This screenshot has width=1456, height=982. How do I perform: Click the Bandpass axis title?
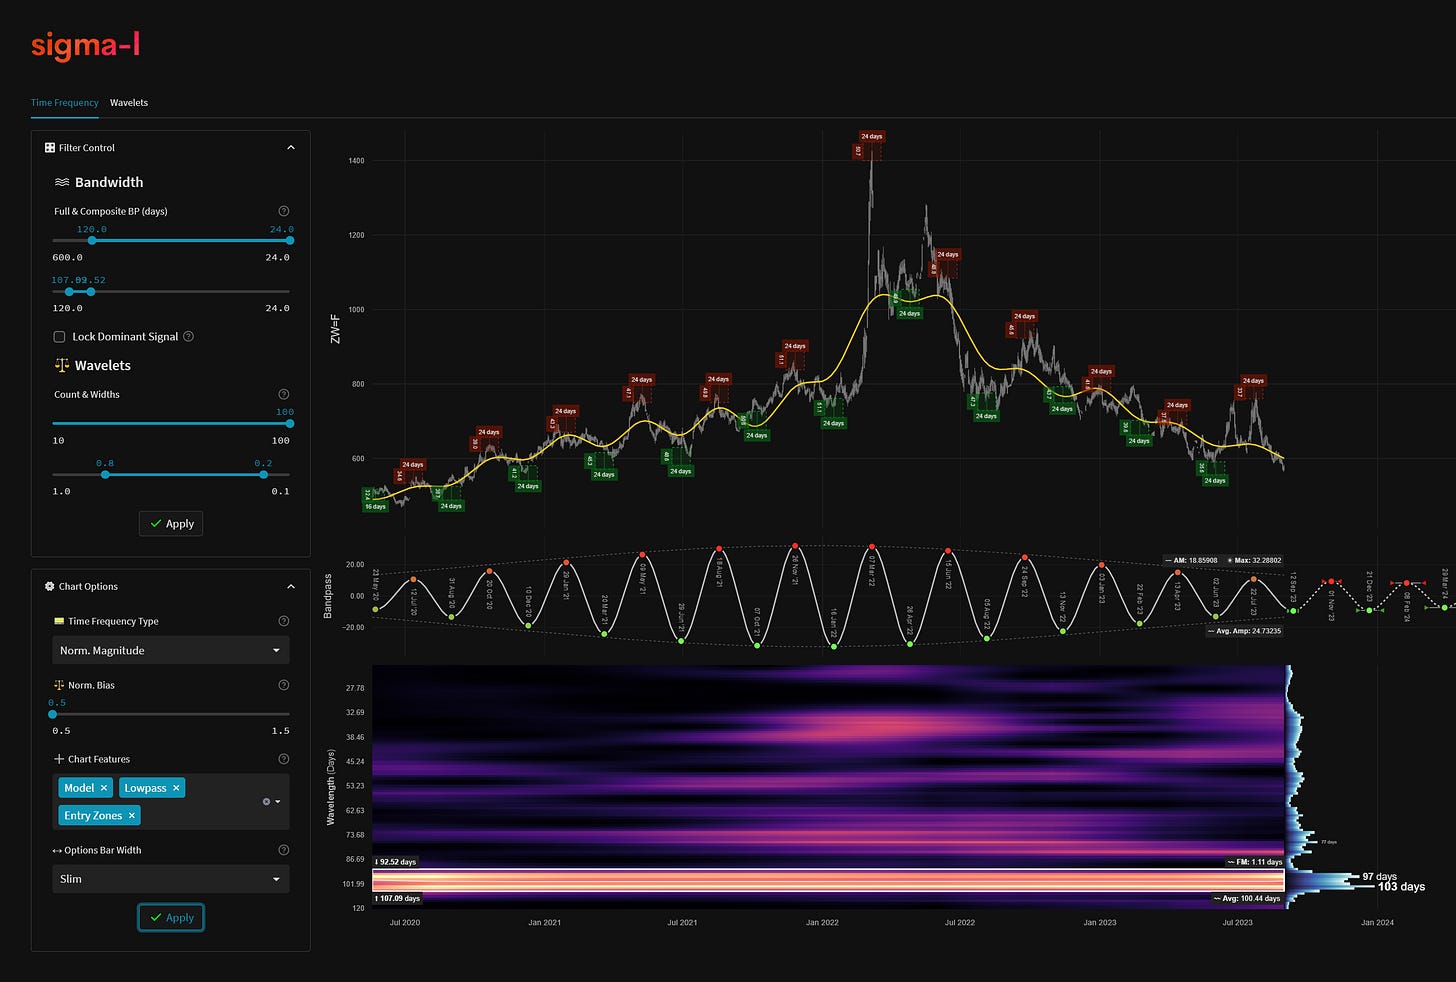(328, 596)
